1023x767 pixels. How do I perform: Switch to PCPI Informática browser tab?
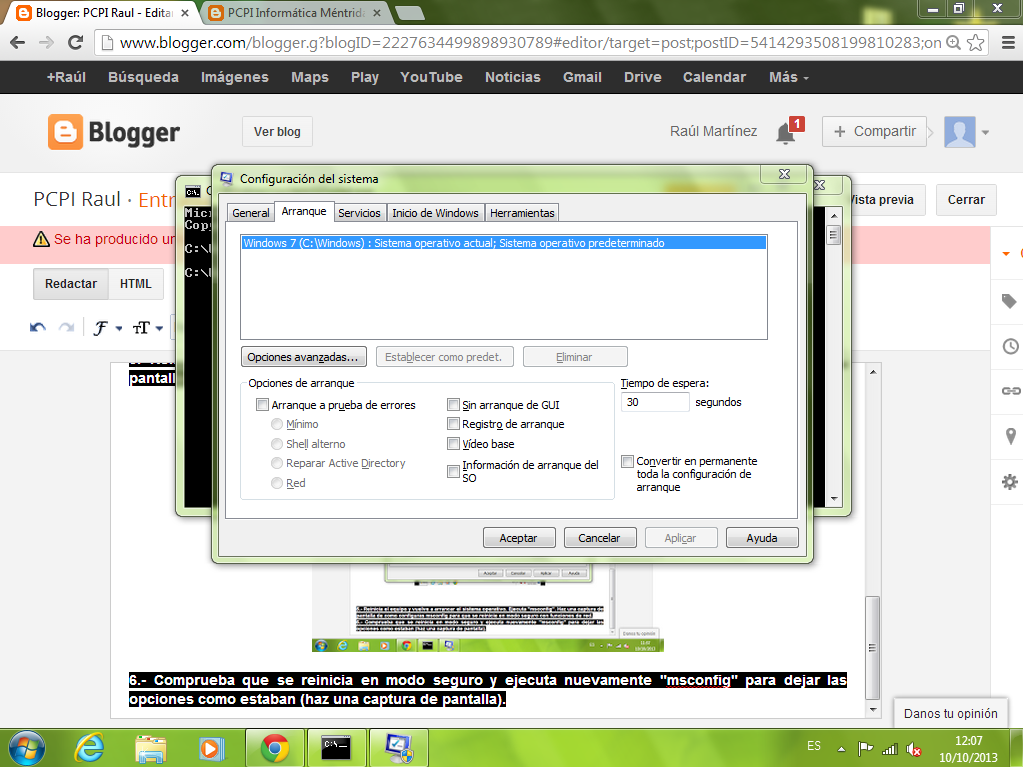click(295, 12)
